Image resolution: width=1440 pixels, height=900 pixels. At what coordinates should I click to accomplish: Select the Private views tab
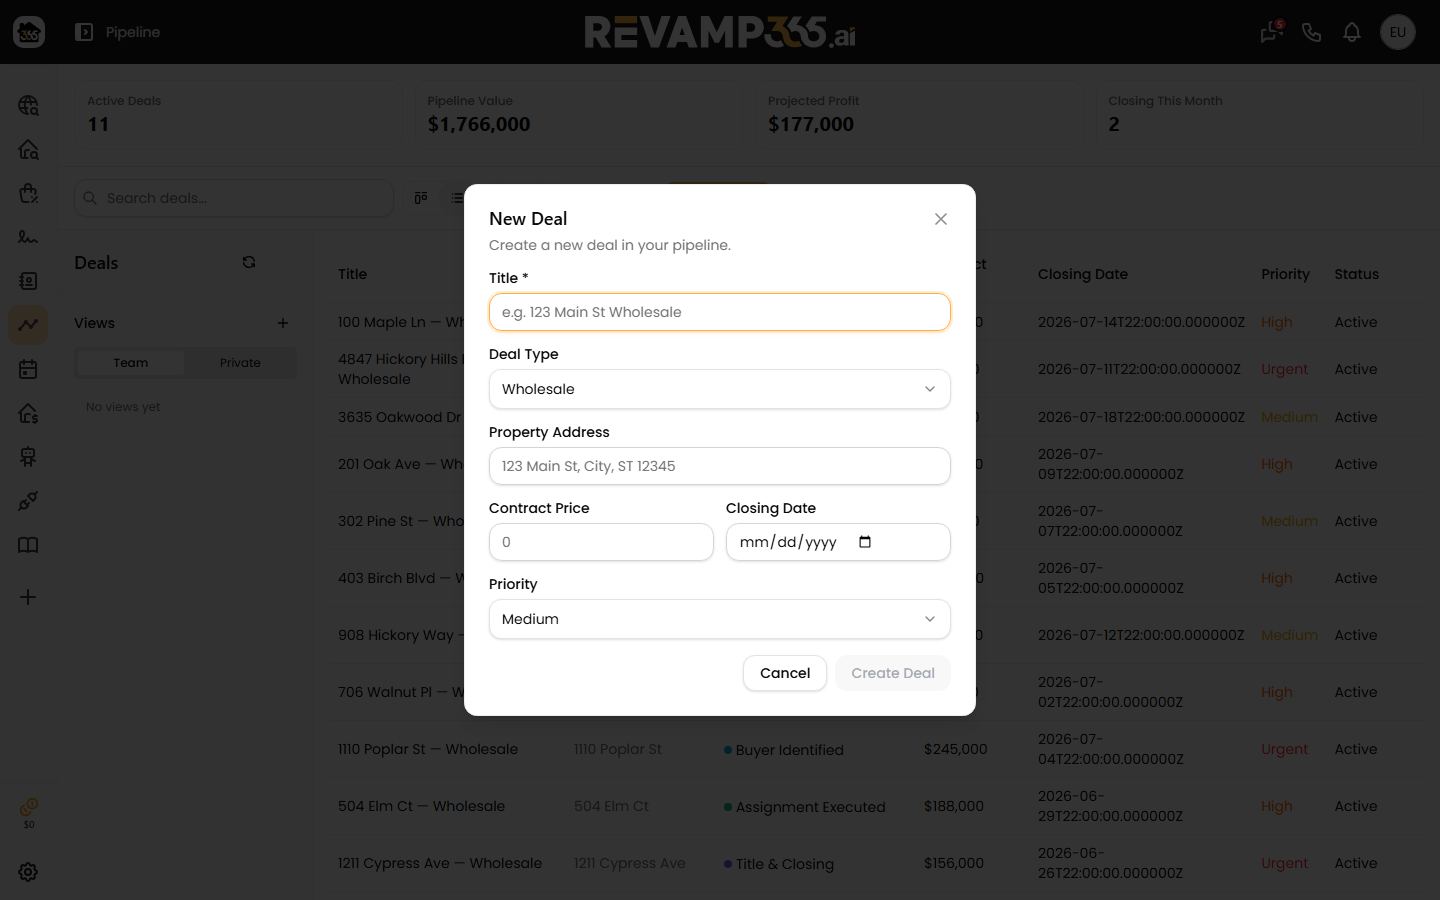tap(240, 363)
